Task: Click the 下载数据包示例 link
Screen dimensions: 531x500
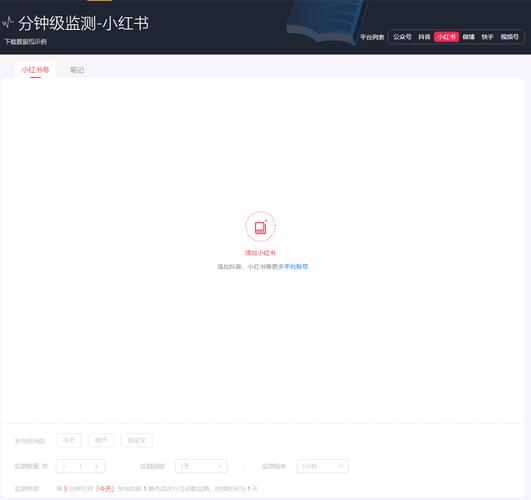Action: (26, 42)
